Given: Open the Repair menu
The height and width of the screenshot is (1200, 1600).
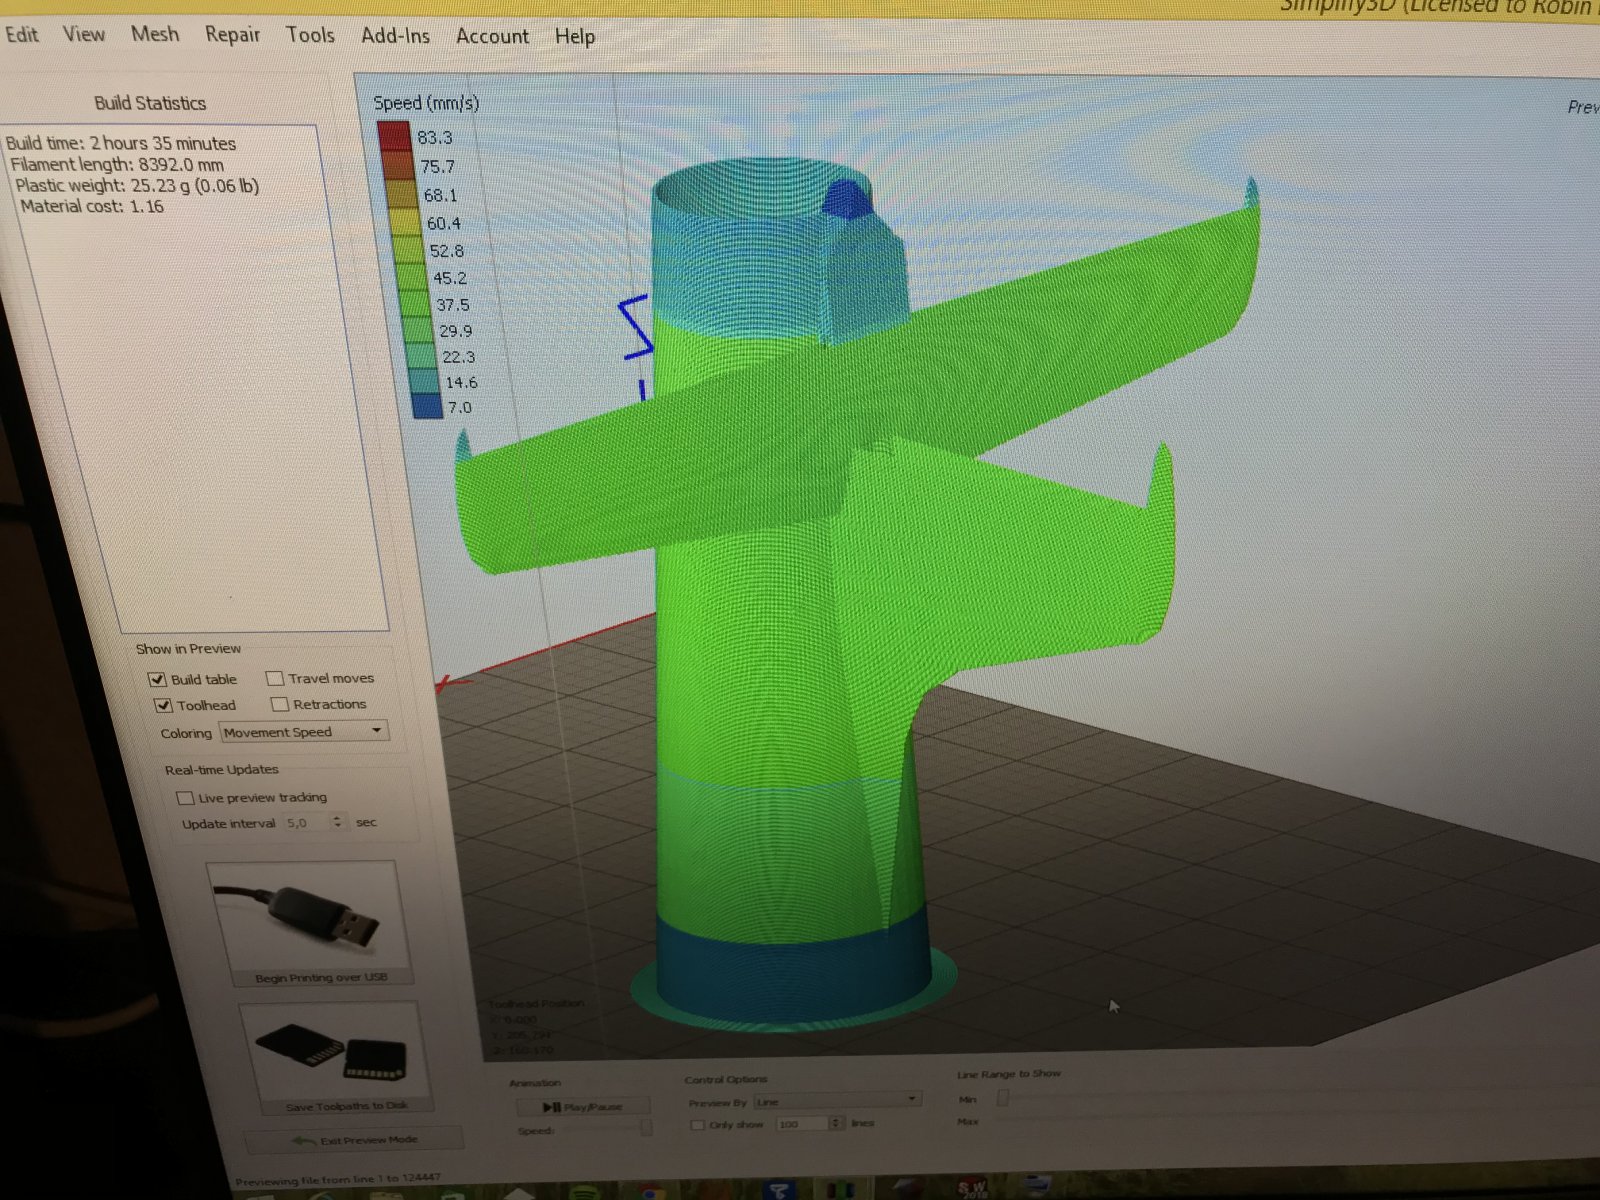Looking at the screenshot, I should pos(232,35).
